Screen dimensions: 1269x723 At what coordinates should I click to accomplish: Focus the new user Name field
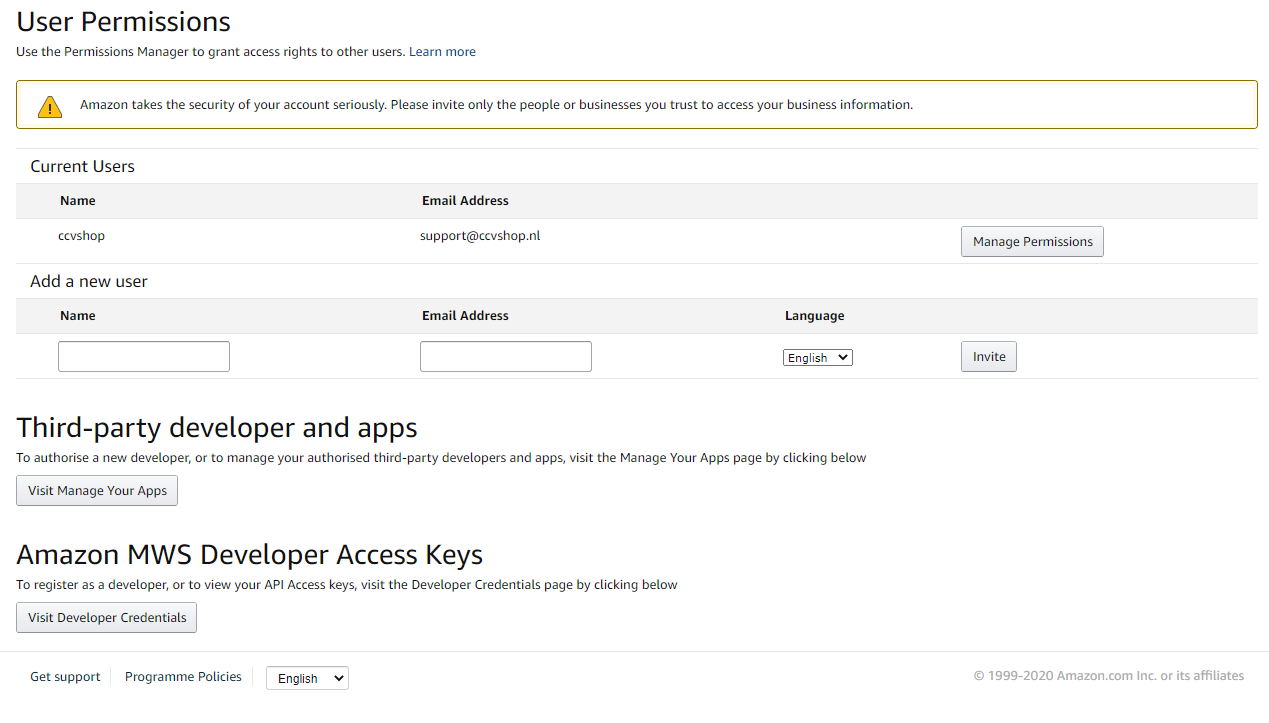coord(144,357)
